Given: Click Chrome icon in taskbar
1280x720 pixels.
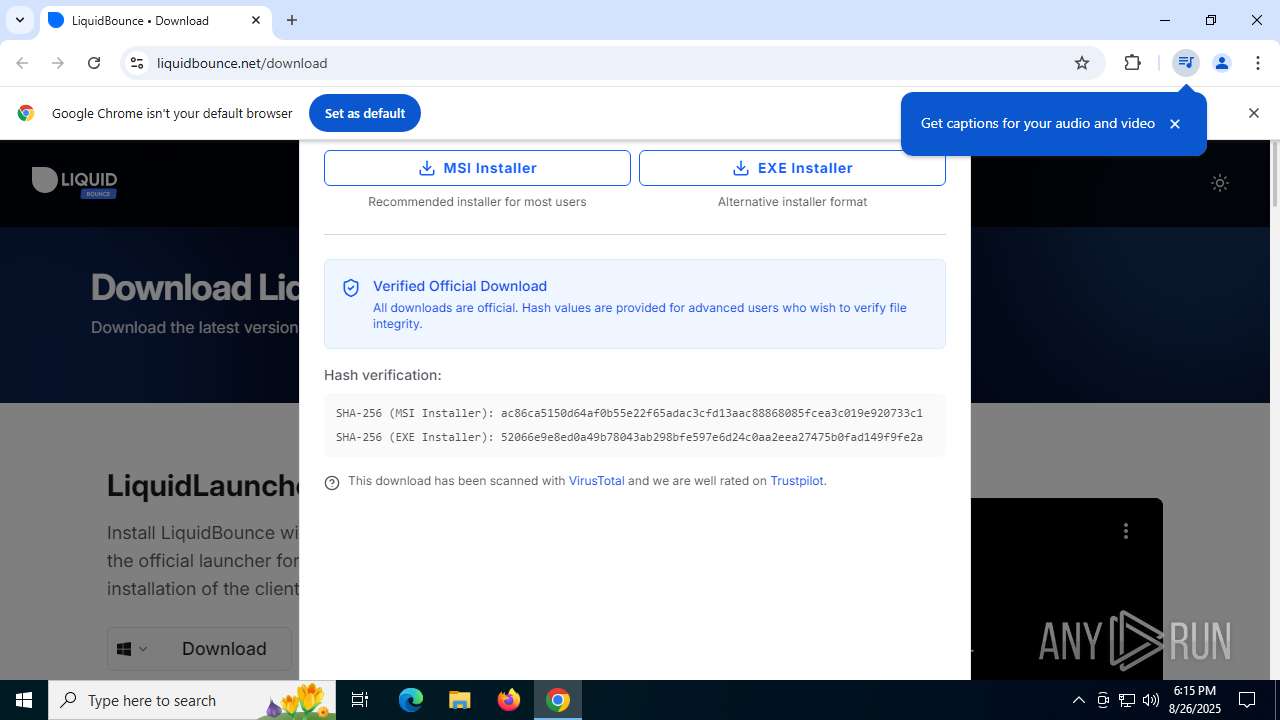Looking at the screenshot, I should [558, 700].
